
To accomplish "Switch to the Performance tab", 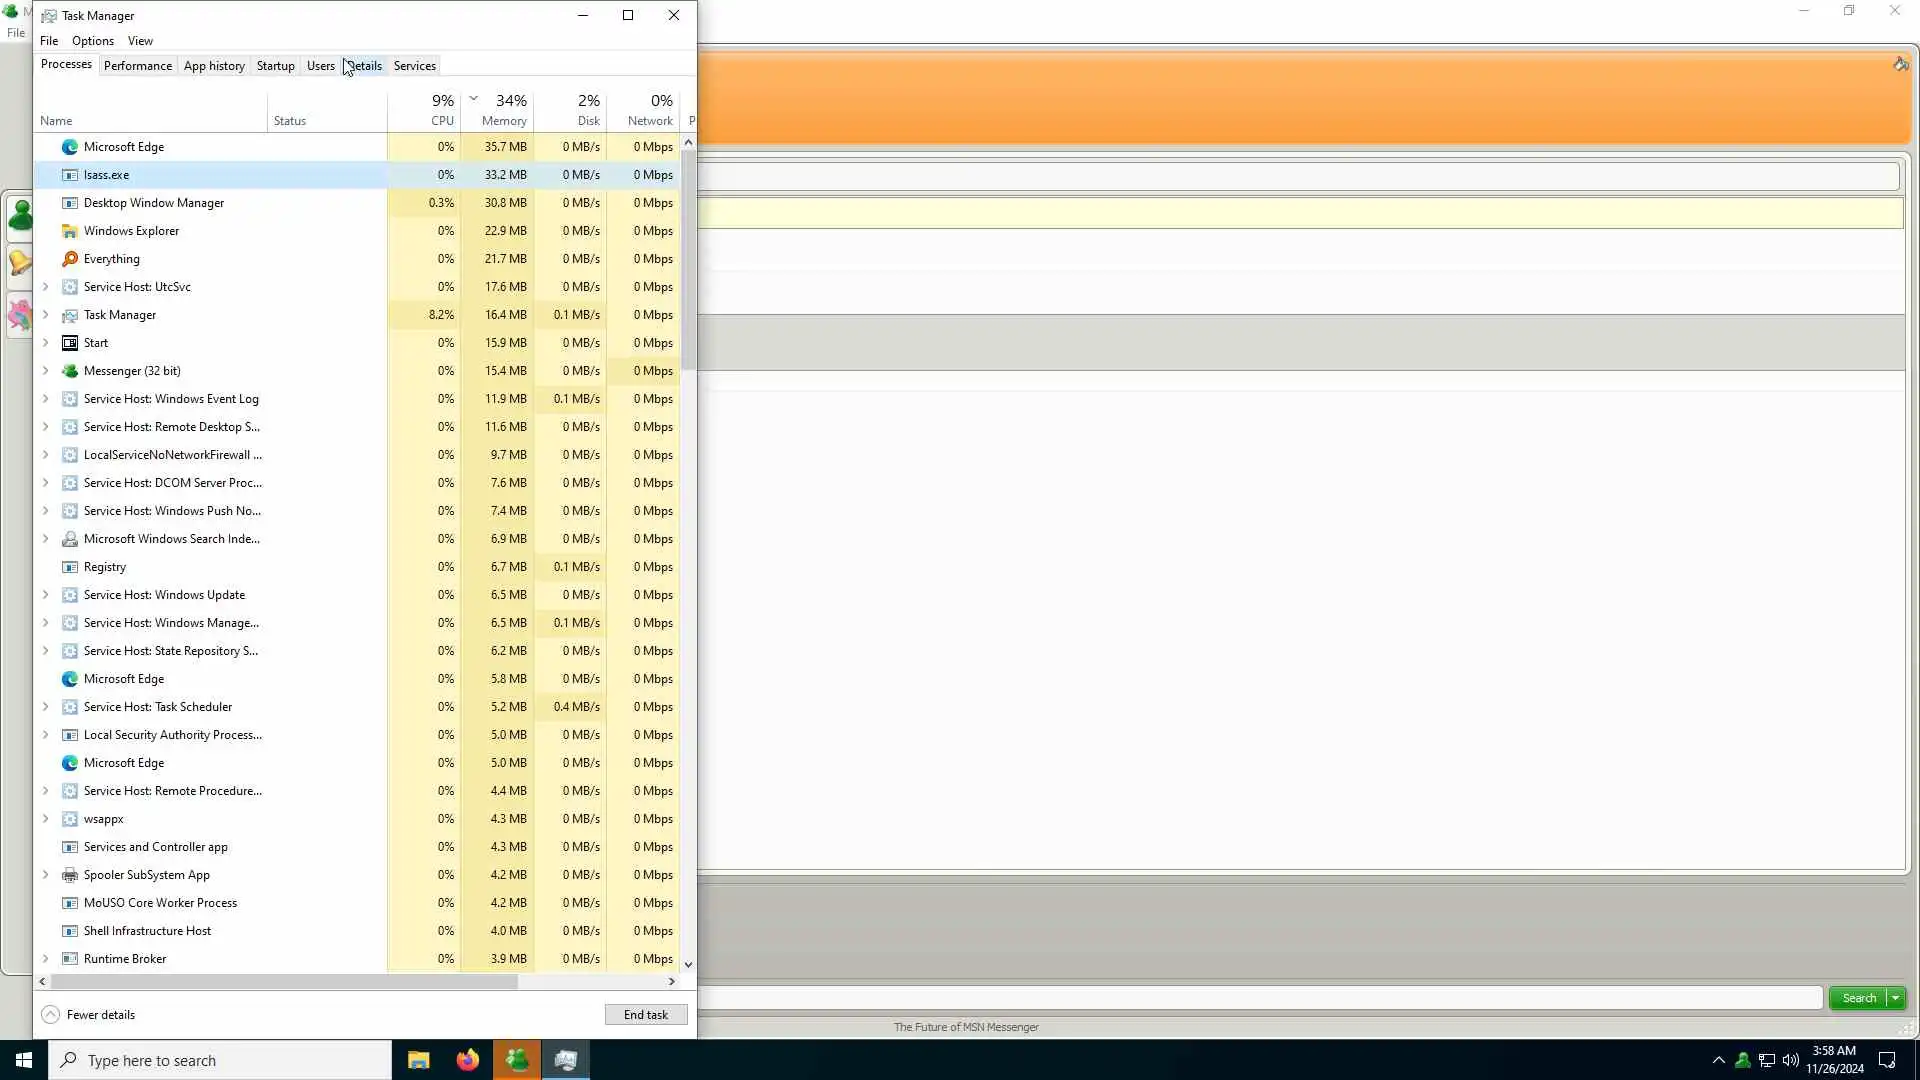I will (x=137, y=66).
